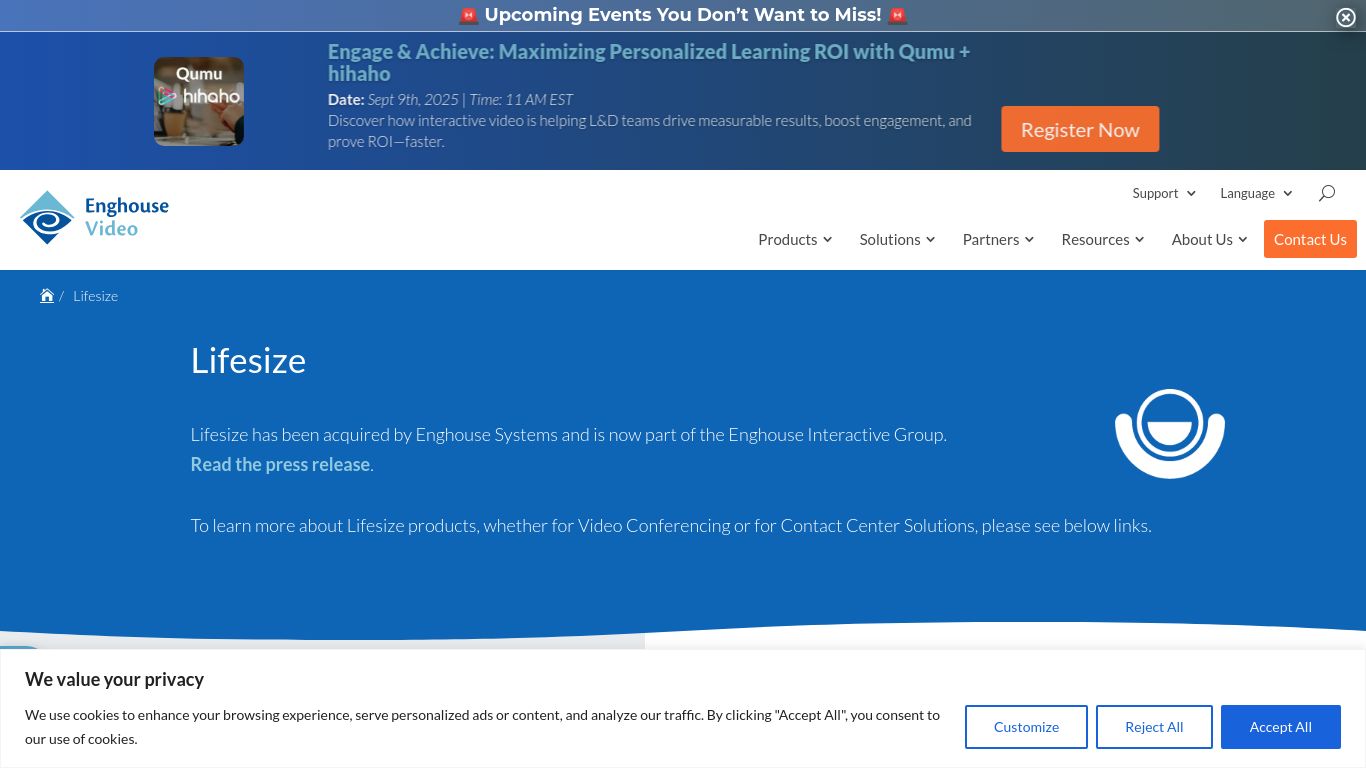Open the Qumu hihaho event thumbnail
Image resolution: width=1366 pixels, height=768 pixels.
199,101
